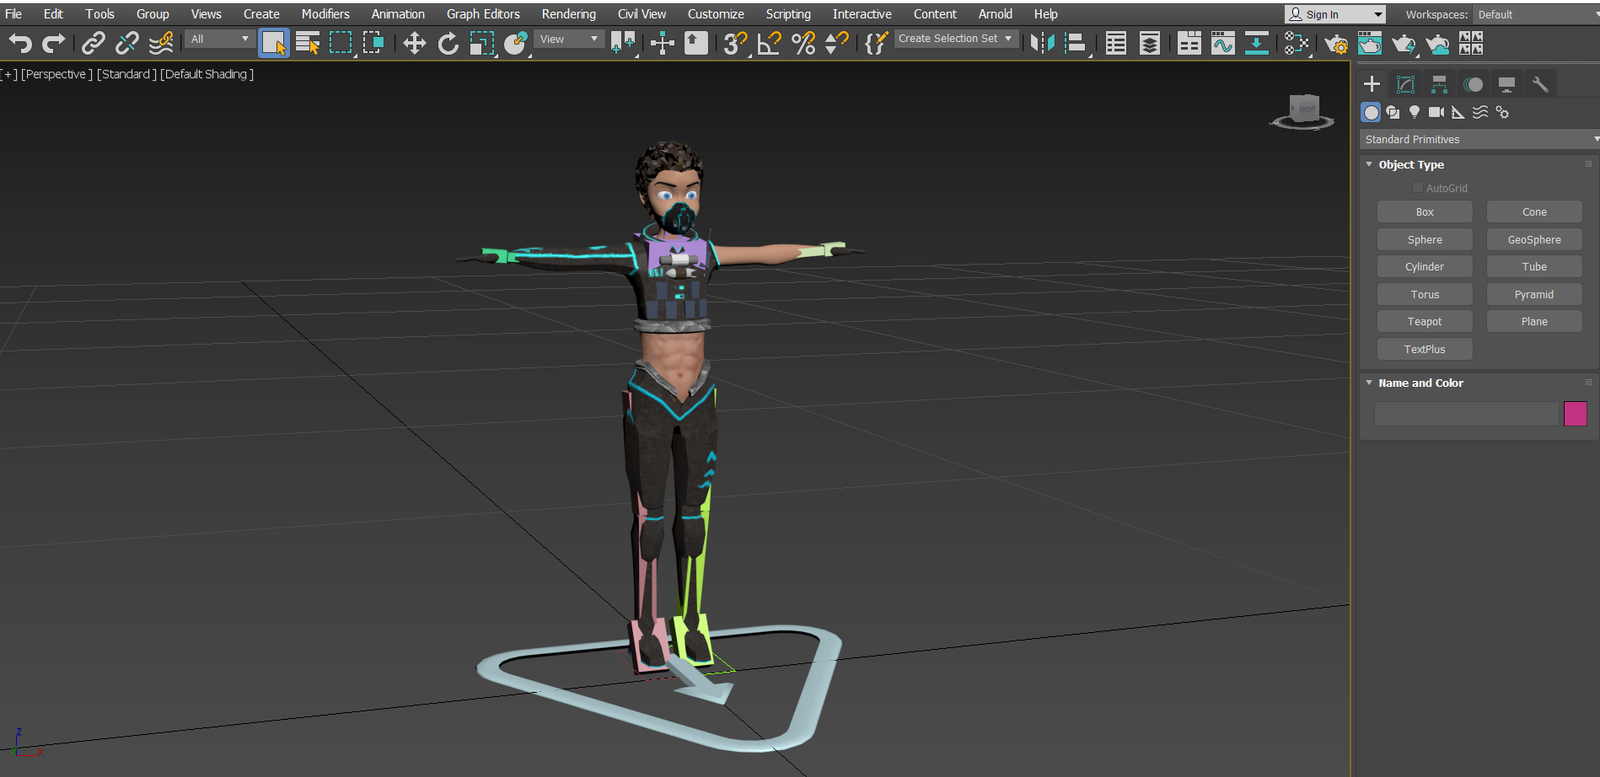Toggle the Angle Snap button
This screenshot has height=777, width=1600.
[769, 43]
